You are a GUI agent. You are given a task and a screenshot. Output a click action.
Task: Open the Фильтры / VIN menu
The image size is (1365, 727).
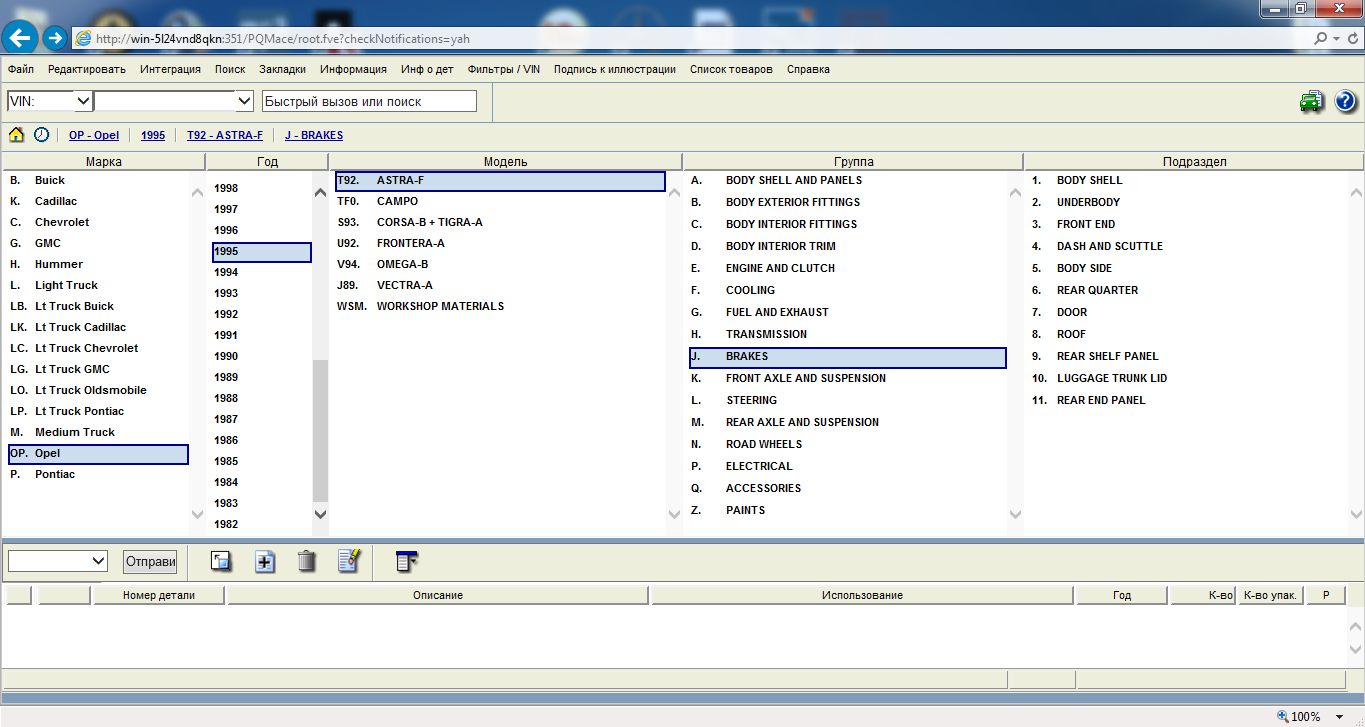504,69
